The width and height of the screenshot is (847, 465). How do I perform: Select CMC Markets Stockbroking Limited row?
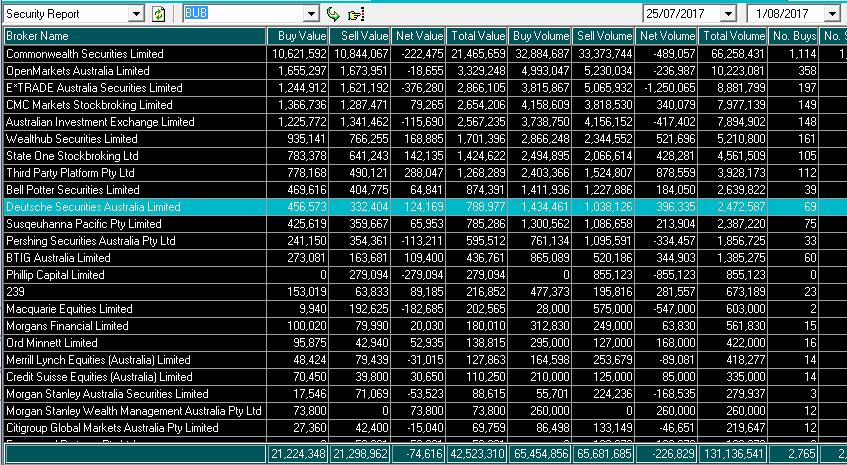tap(424, 105)
